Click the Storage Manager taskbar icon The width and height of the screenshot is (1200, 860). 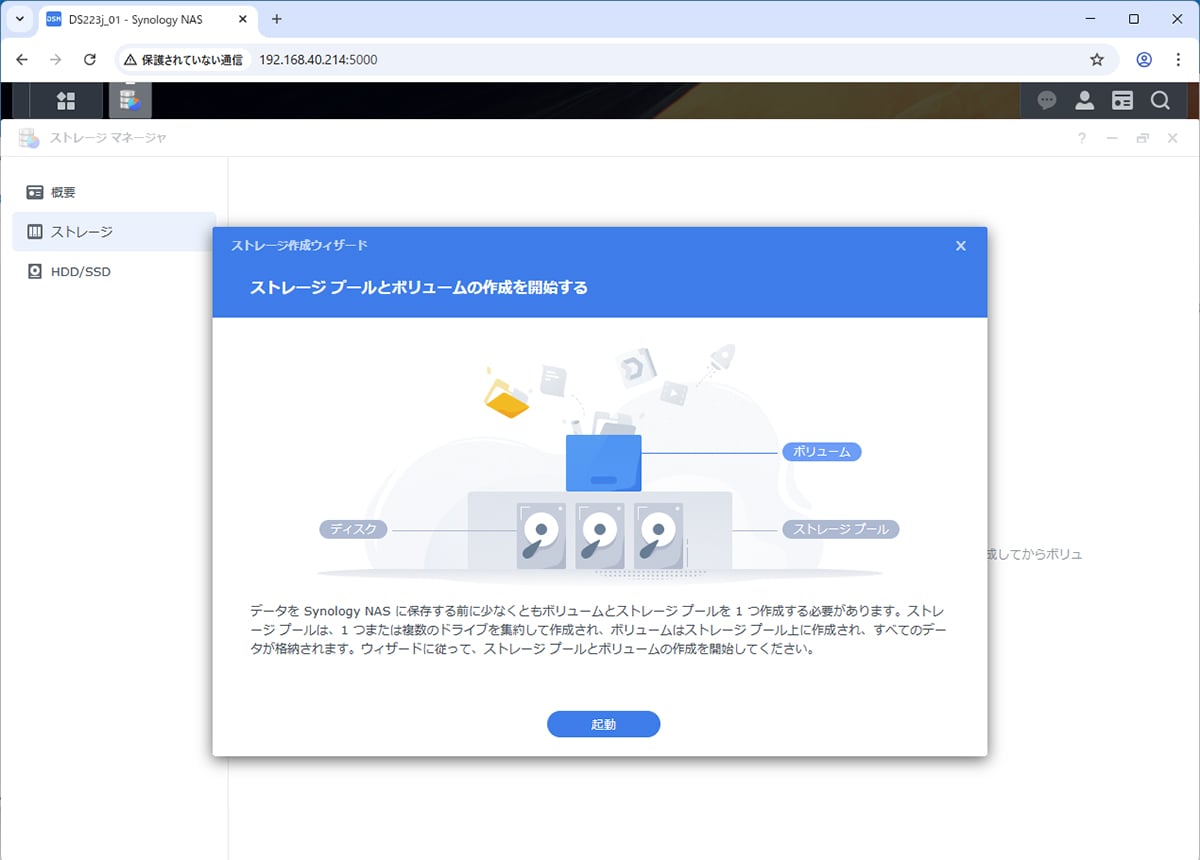pyautogui.click(x=129, y=100)
